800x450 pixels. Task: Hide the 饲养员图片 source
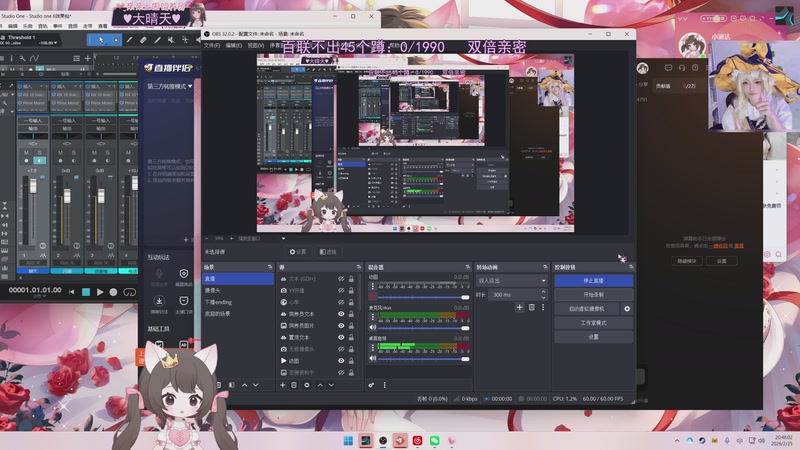click(x=341, y=326)
